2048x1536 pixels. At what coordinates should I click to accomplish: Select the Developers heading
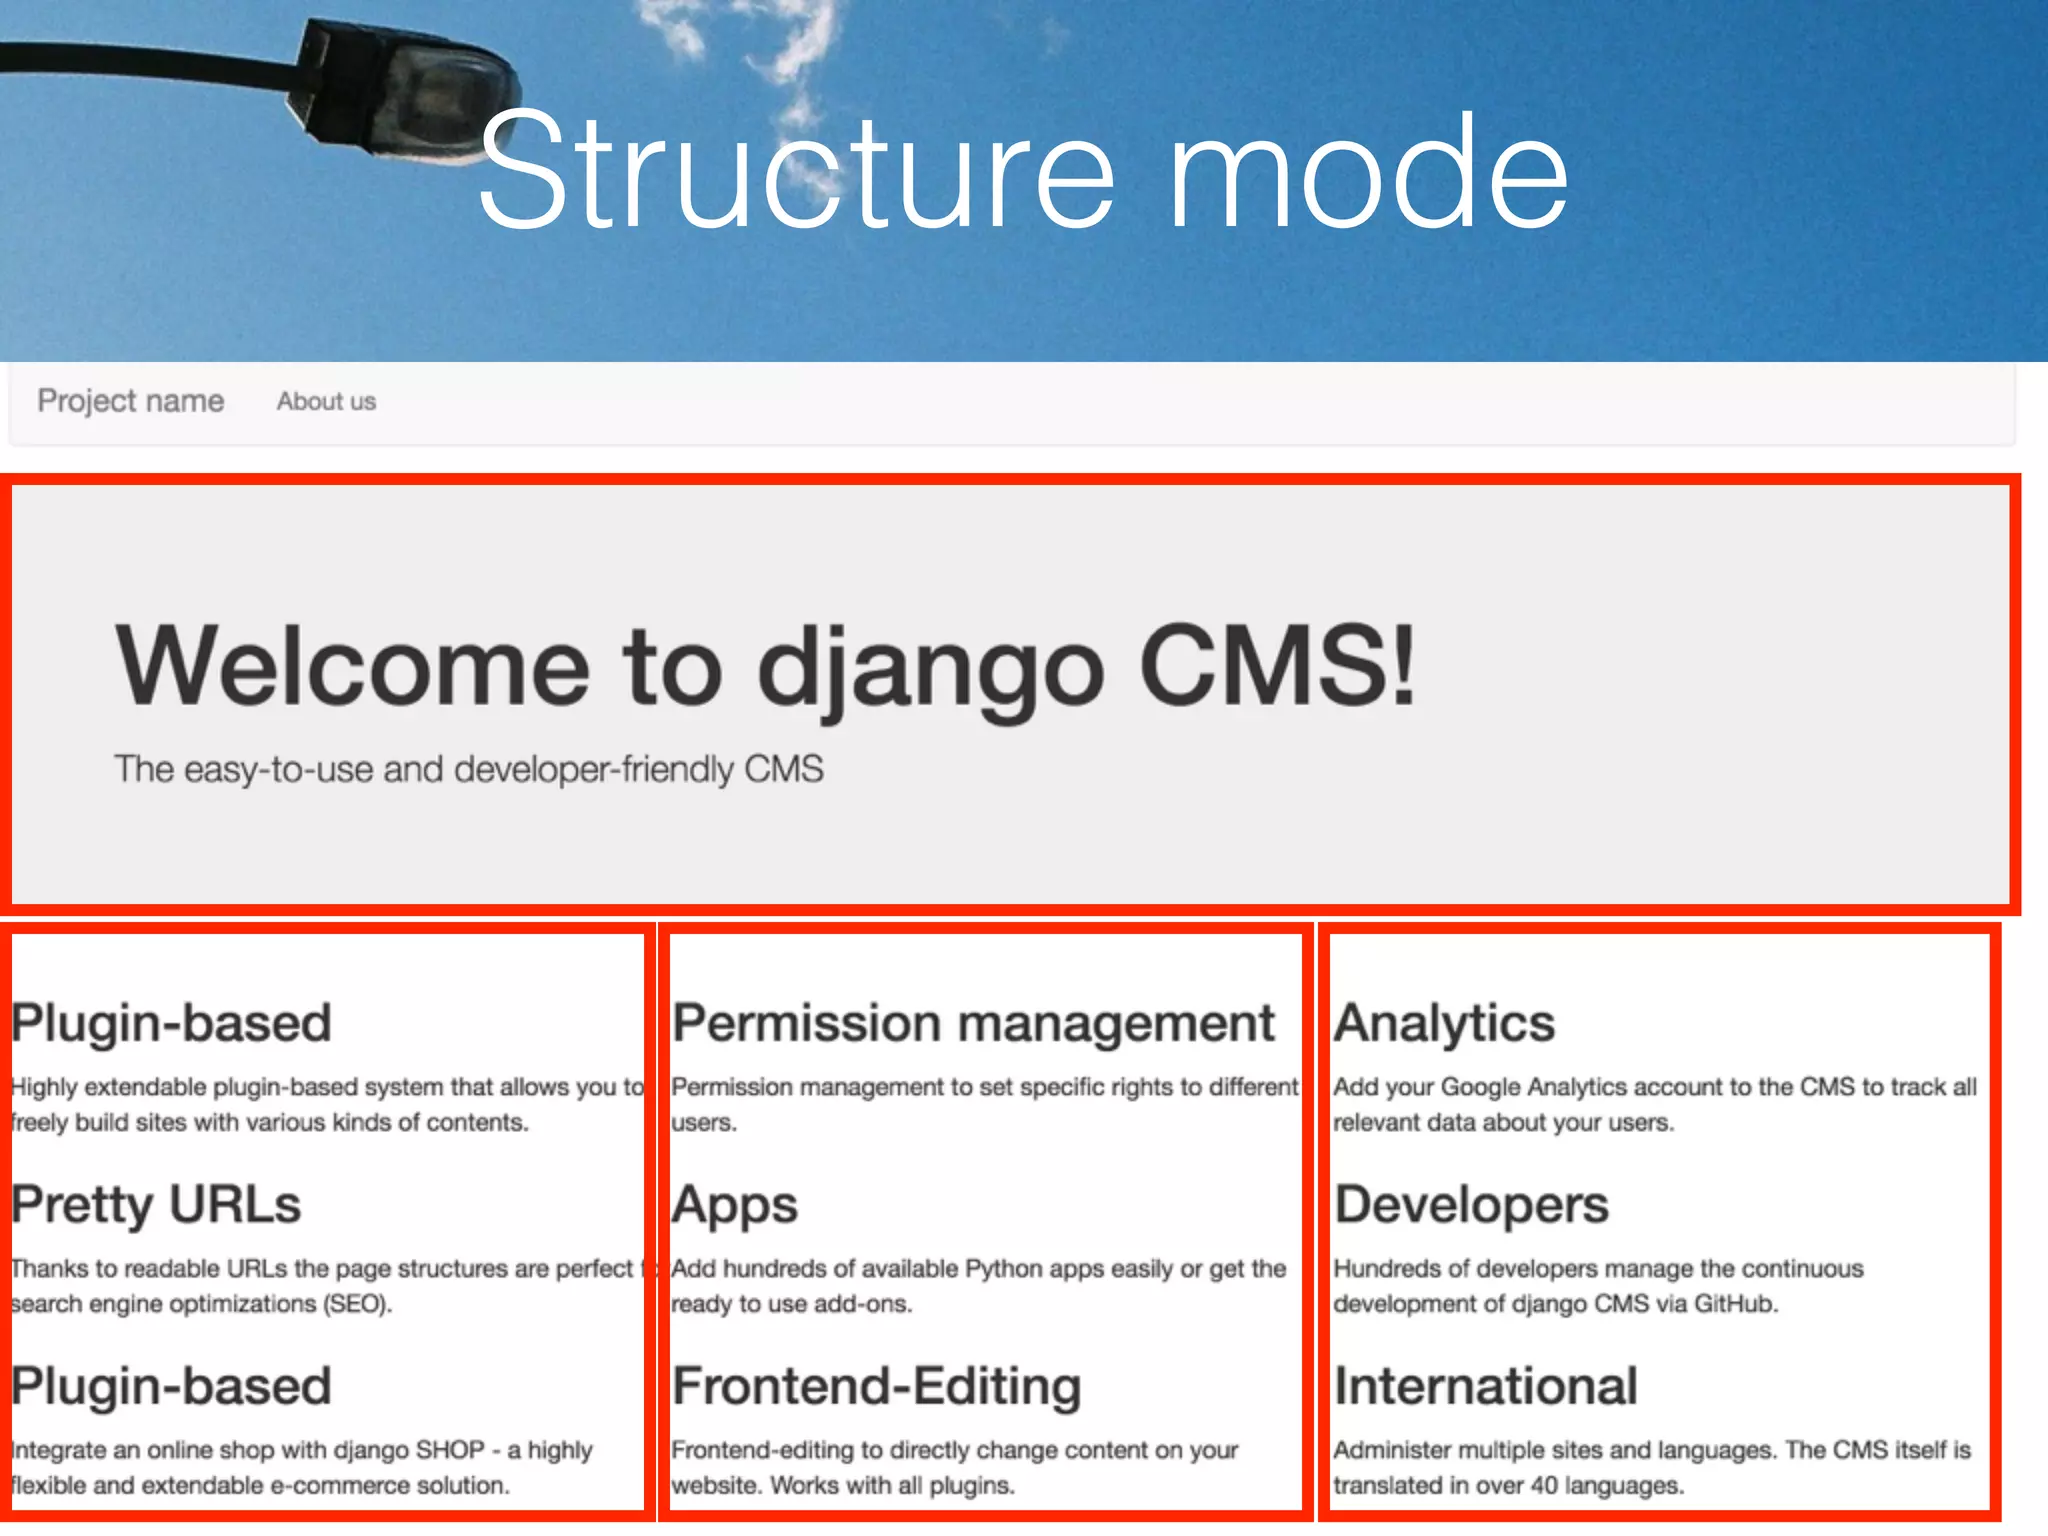[x=1472, y=1205]
